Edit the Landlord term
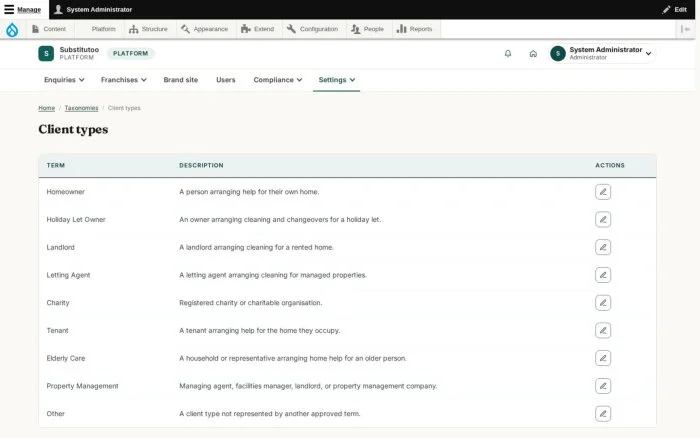The image size is (700, 438). (x=603, y=247)
